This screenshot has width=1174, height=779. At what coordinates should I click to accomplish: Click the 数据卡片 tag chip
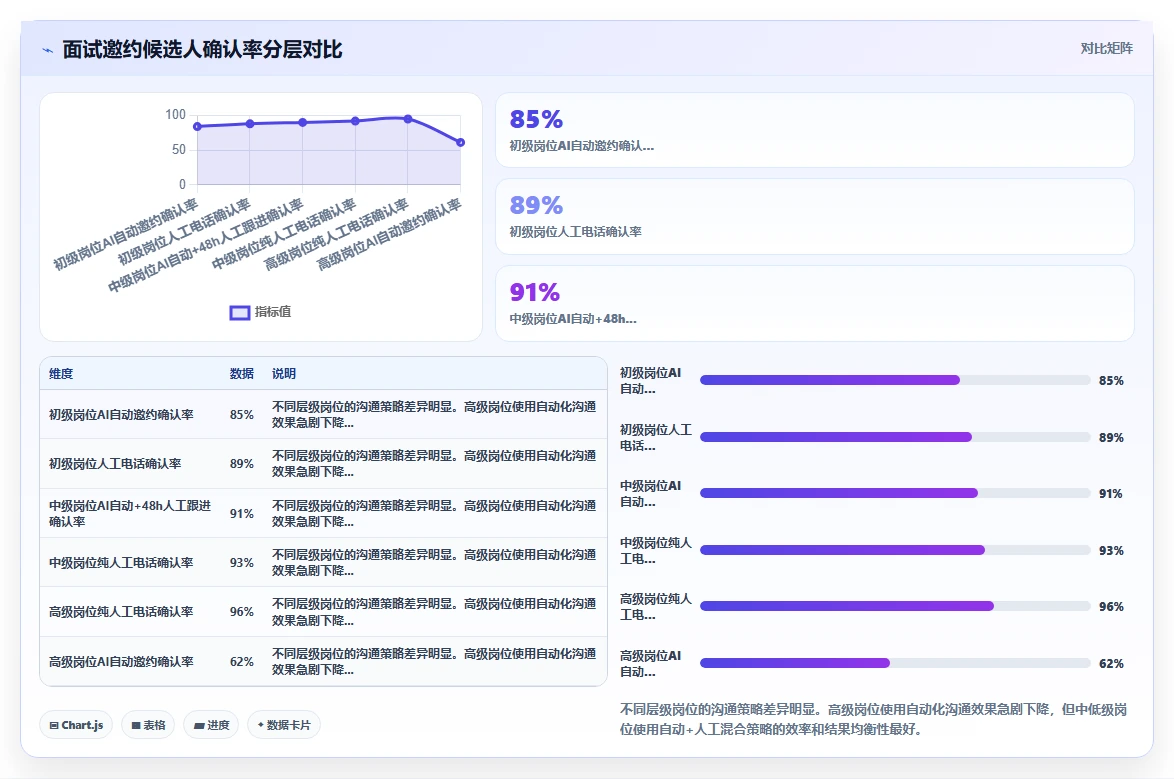pos(284,725)
